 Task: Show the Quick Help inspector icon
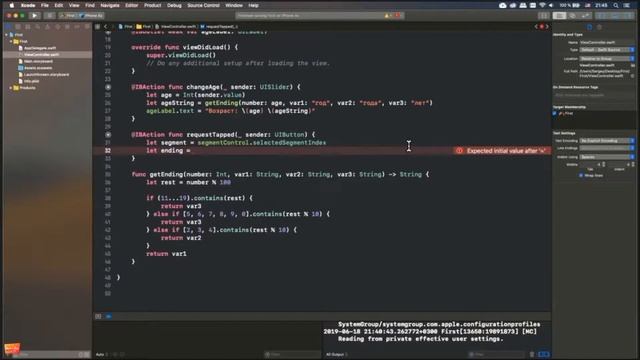(x=599, y=27)
